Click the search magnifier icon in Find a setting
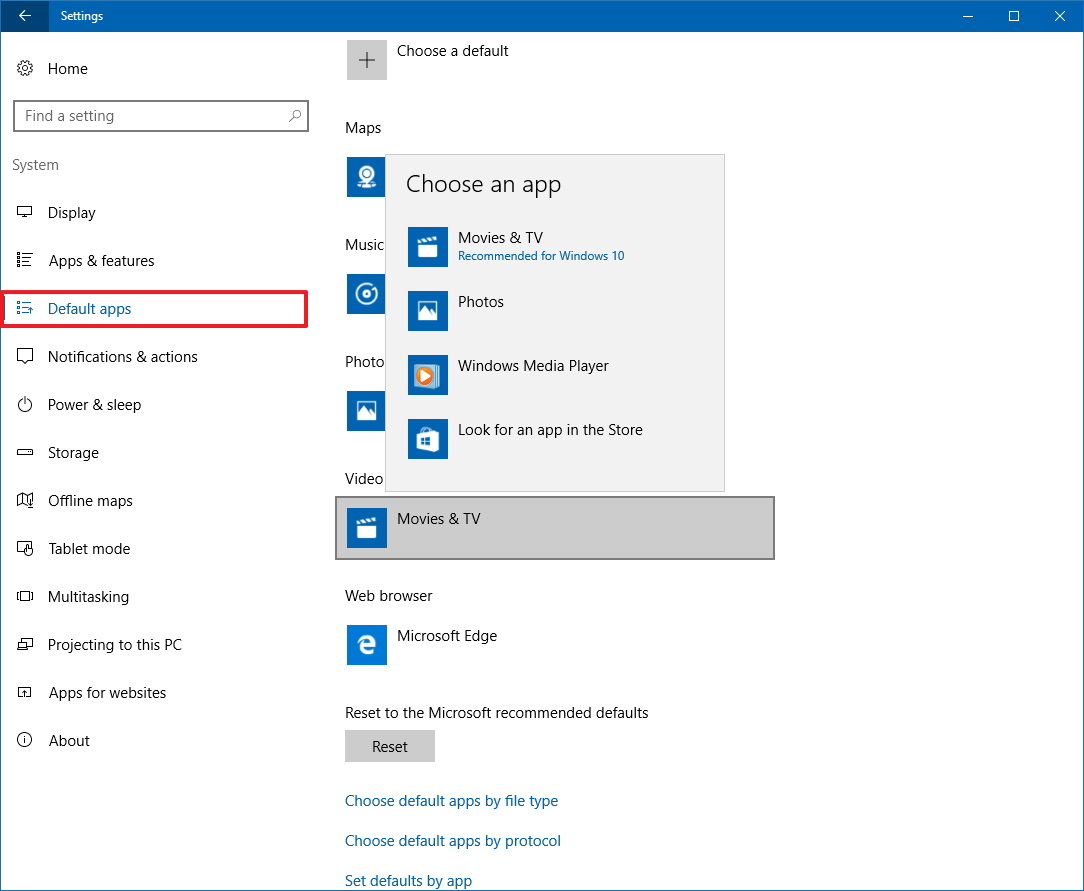Viewport: 1084px width, 891px height. coord(295,115)
